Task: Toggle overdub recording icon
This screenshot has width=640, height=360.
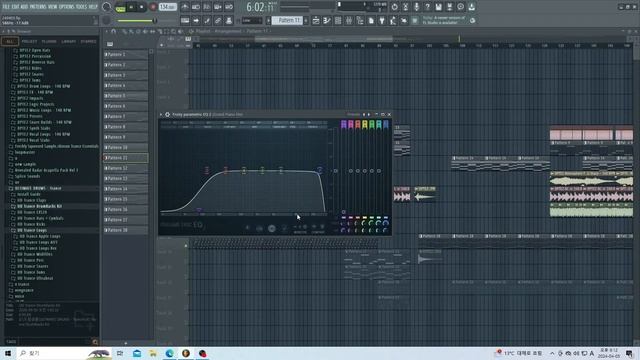Action: pyautogui.click(x=218, y=7)
